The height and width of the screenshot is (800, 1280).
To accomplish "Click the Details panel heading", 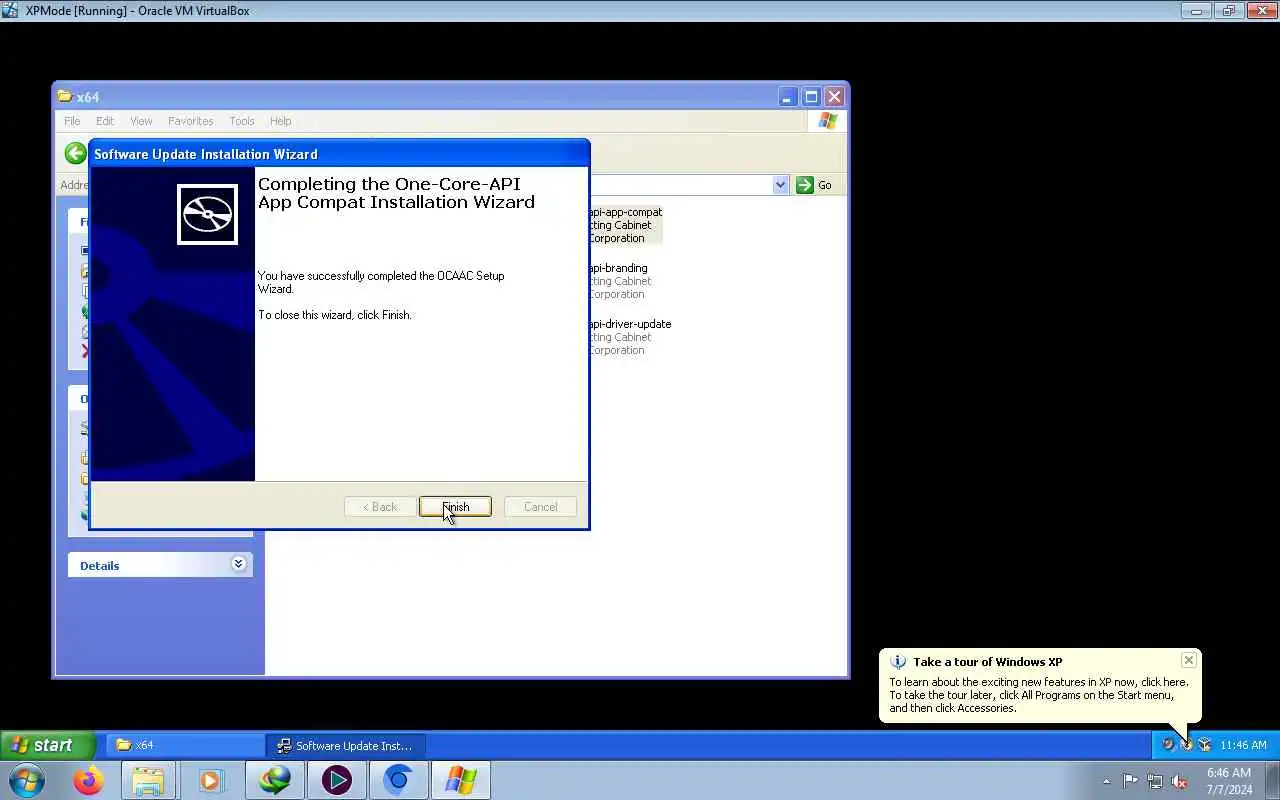I will click(100, 566).
